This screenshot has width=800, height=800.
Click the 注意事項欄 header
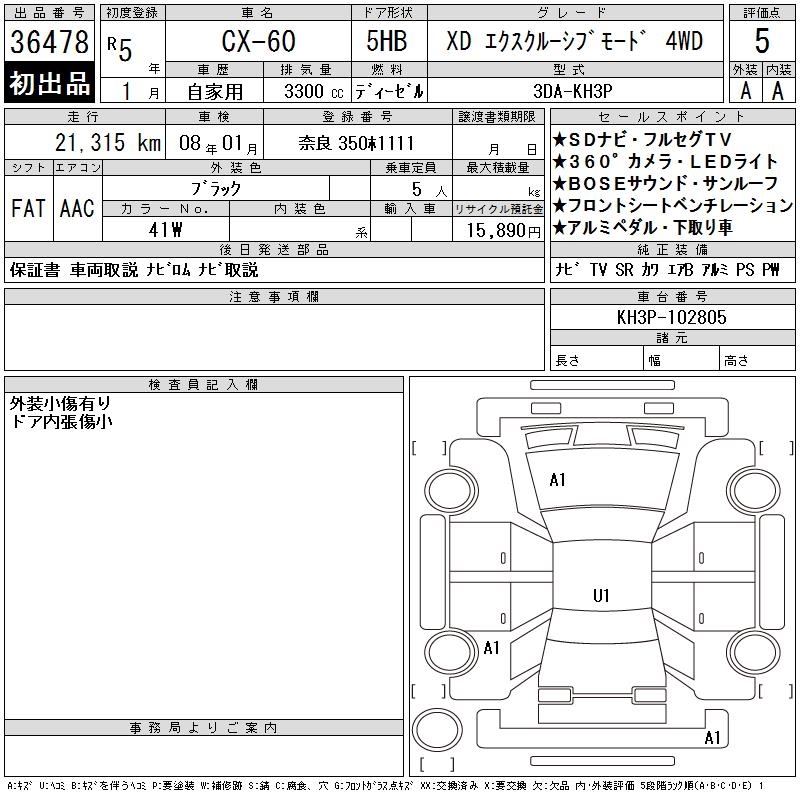point(274,296)
